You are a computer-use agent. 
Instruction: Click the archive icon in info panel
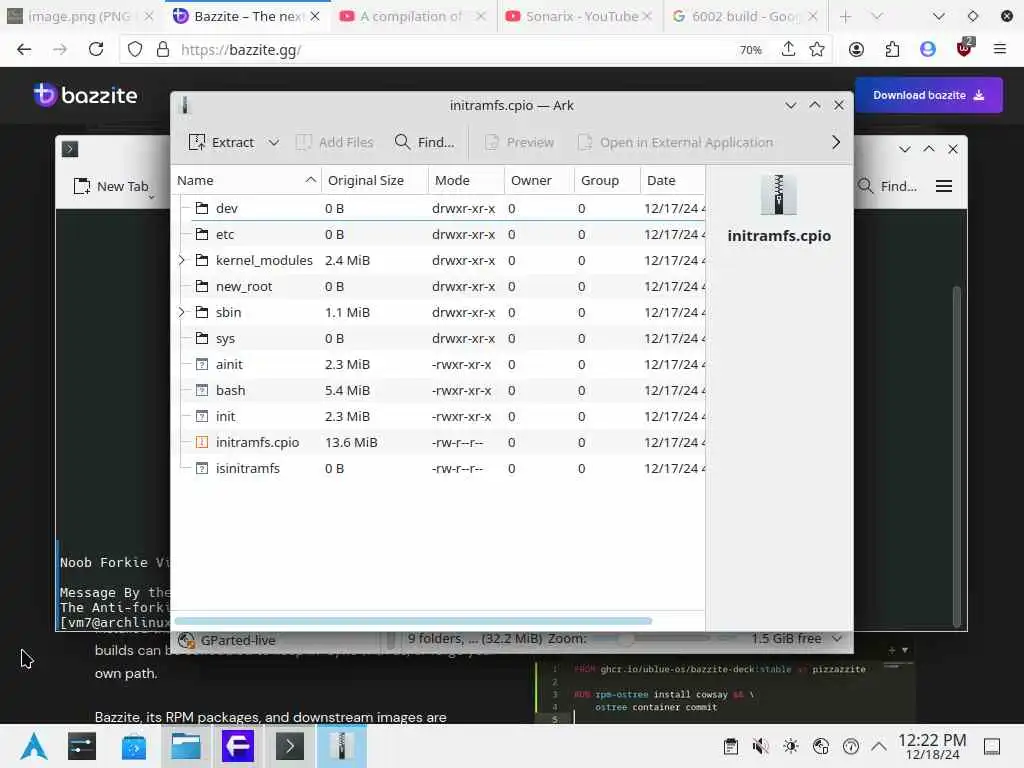point(778,195)
